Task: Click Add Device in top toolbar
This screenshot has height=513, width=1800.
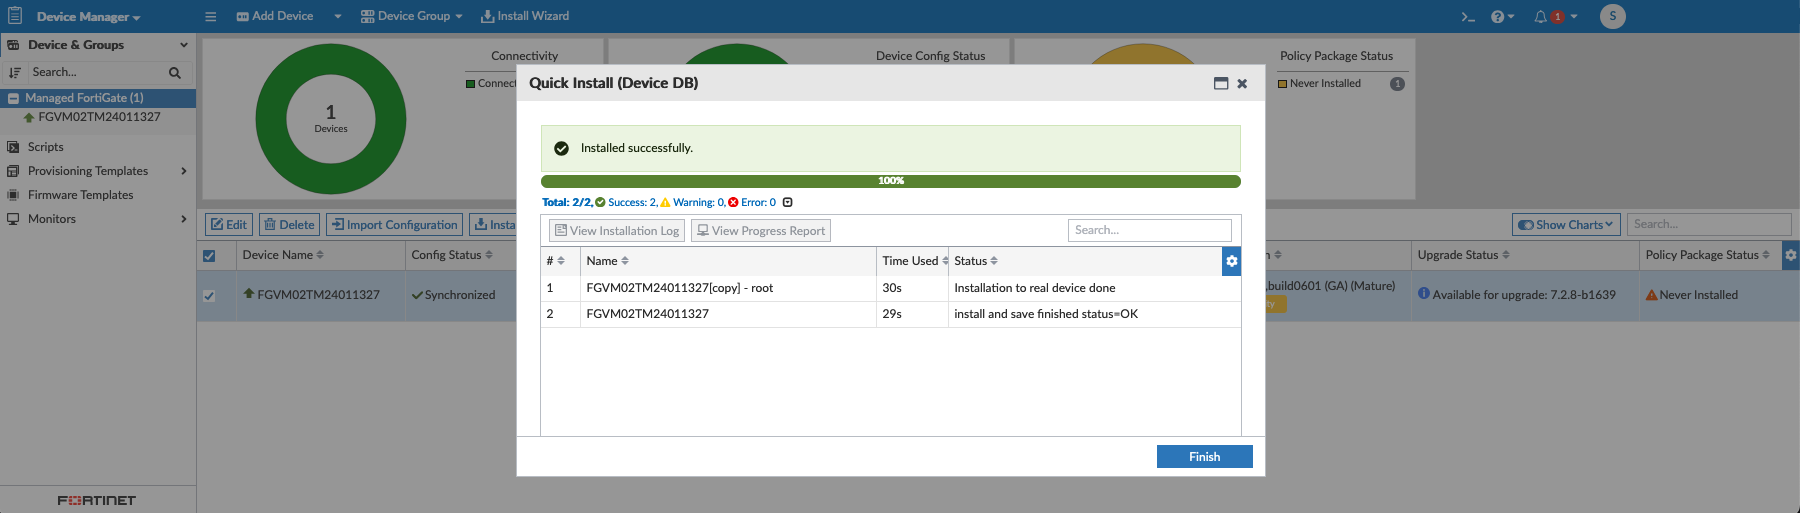Action: click(275, 16)
